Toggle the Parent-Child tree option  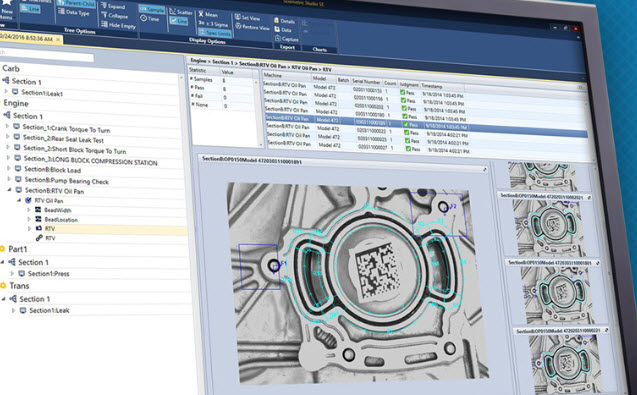click(76, 4)
